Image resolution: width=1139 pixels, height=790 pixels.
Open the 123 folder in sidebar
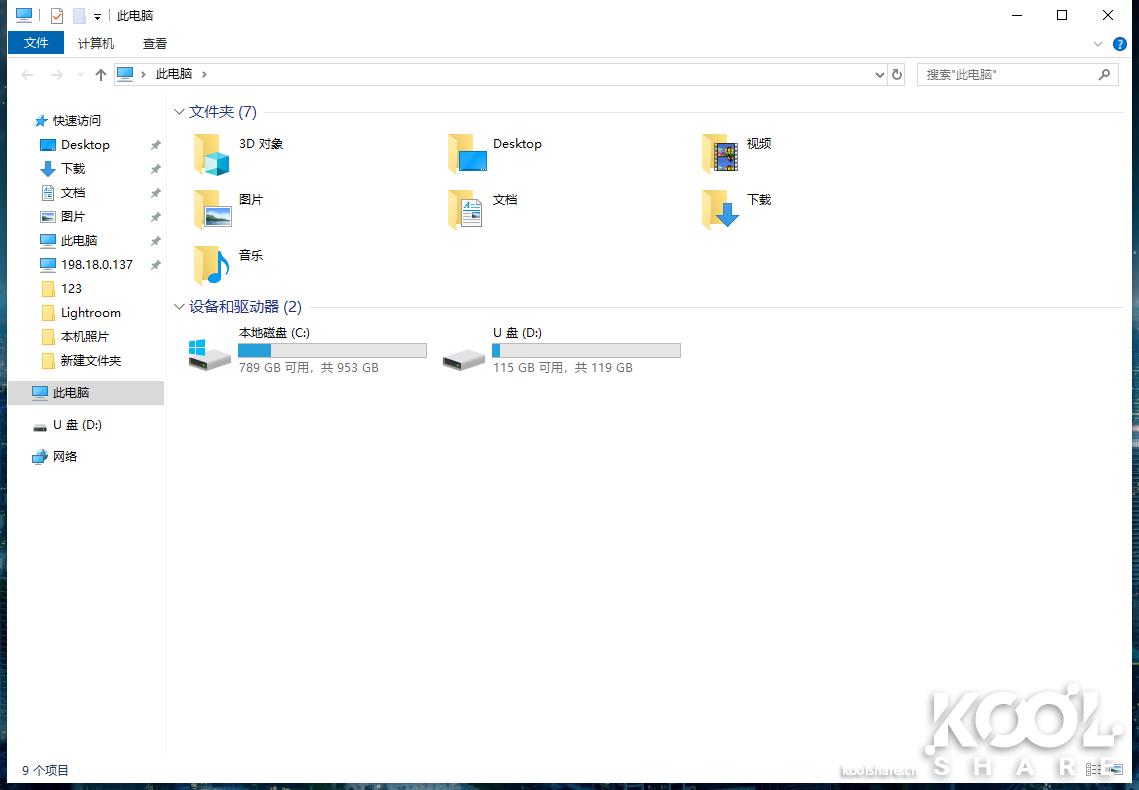point(71,288)
